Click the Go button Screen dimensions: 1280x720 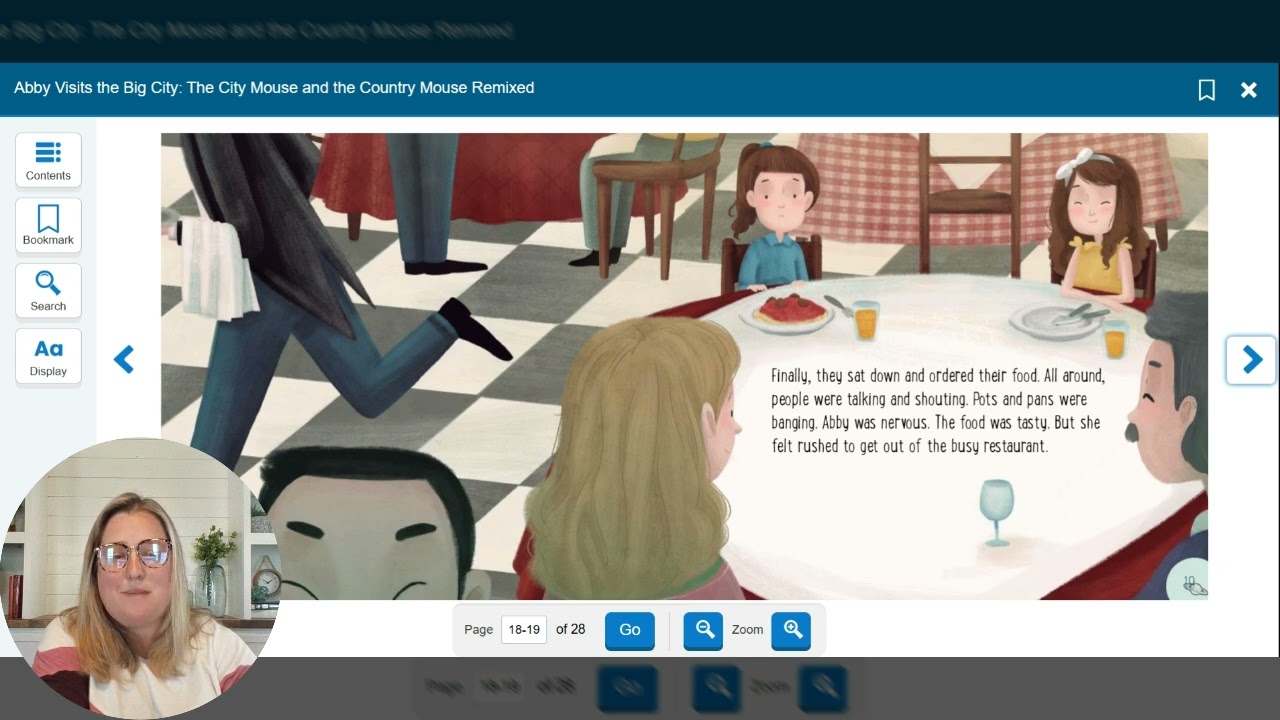[x=630, y=630]
